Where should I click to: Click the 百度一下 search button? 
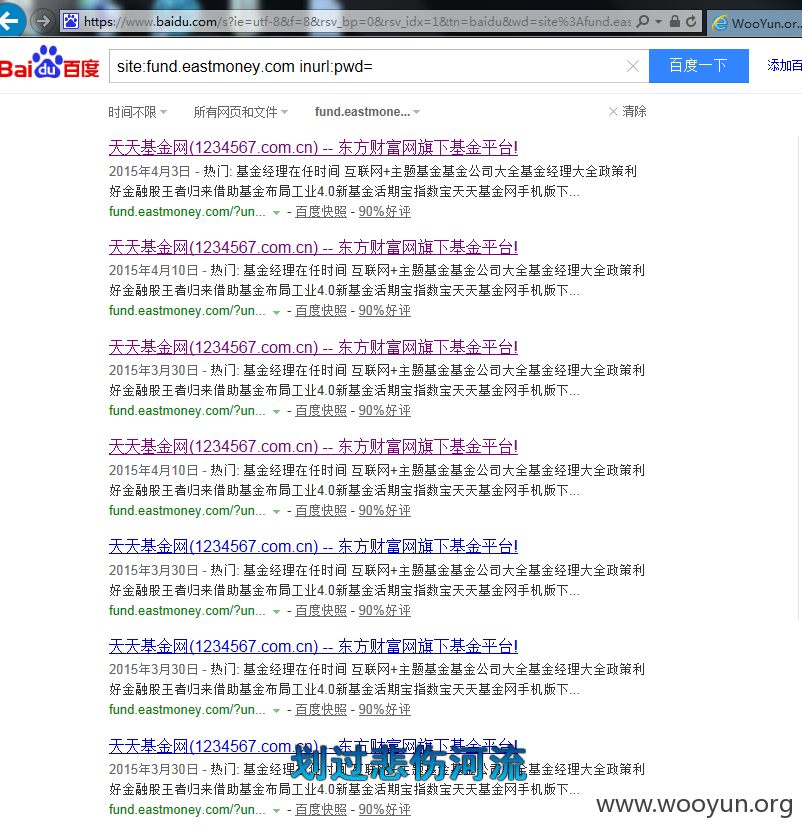click(698, 66)
